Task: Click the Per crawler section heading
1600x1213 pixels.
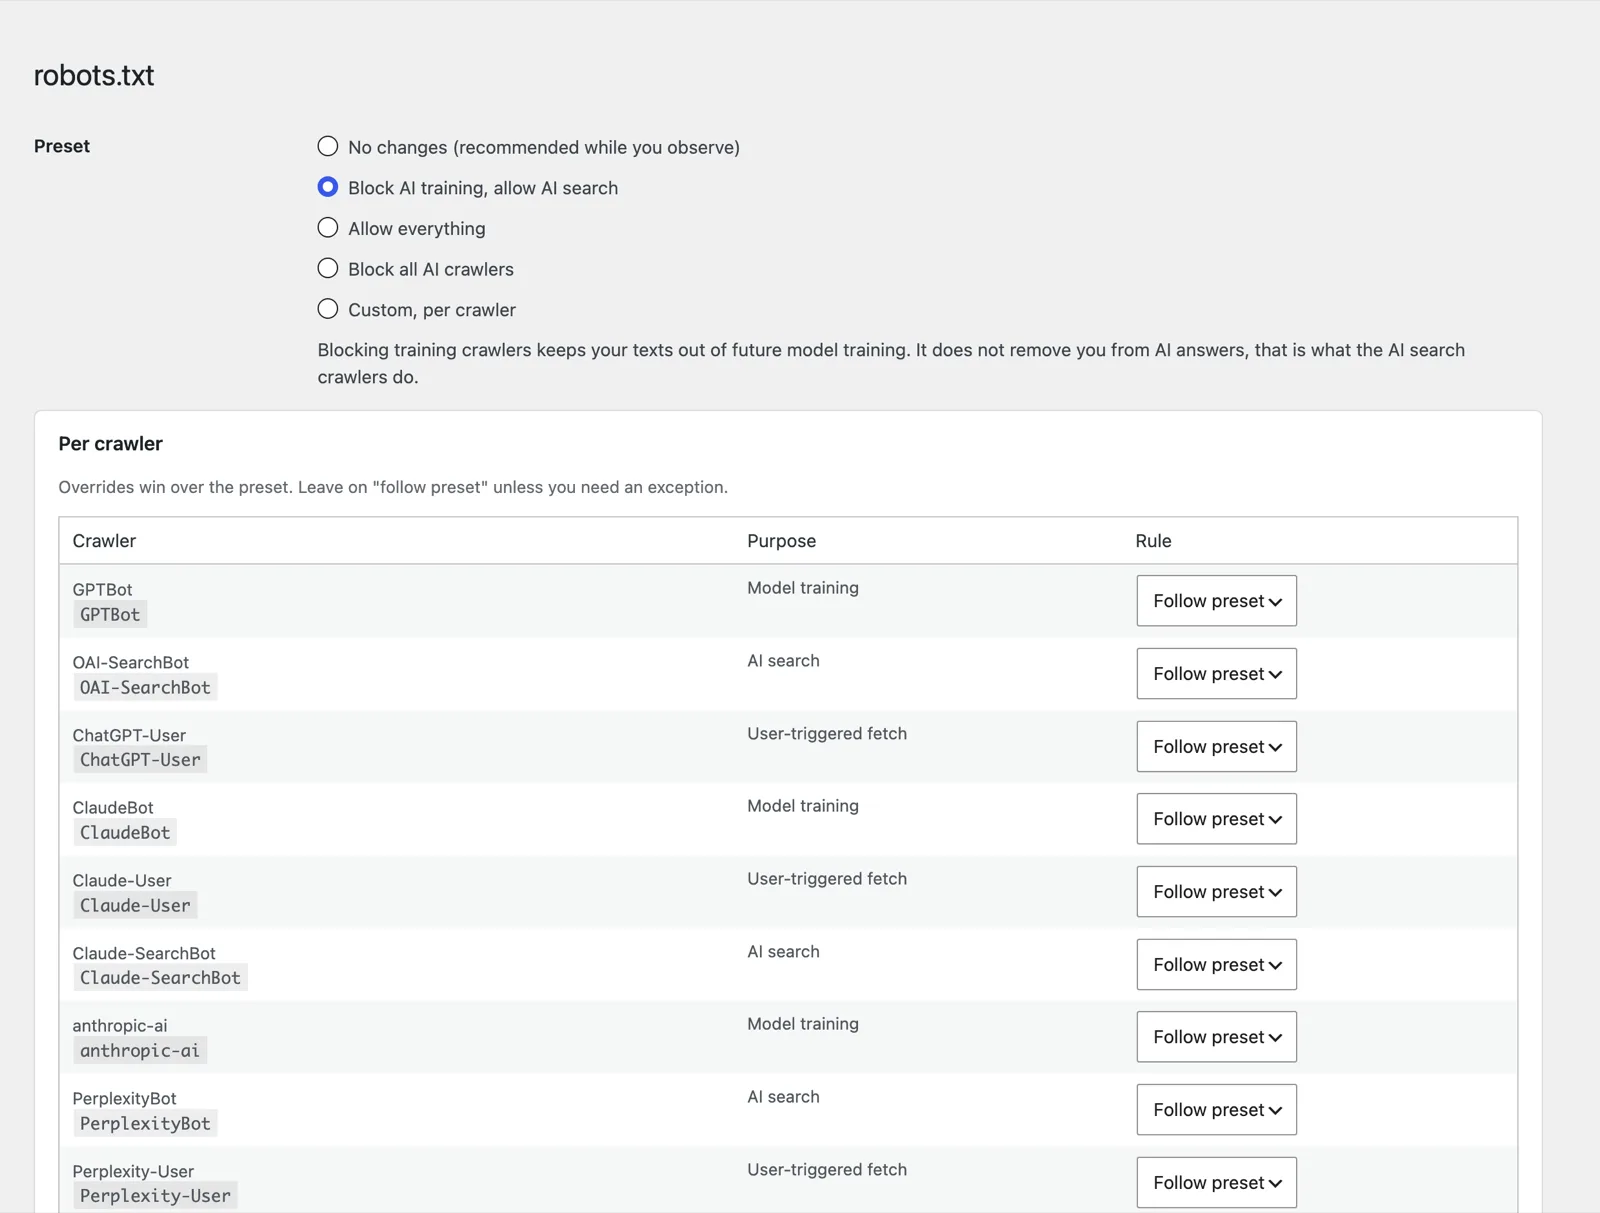Action: pos(110,444)
